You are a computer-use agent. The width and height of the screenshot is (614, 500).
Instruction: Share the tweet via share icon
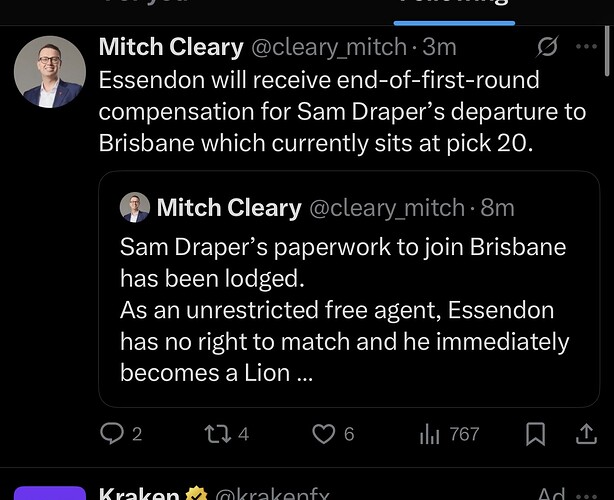tap(586, 434)
